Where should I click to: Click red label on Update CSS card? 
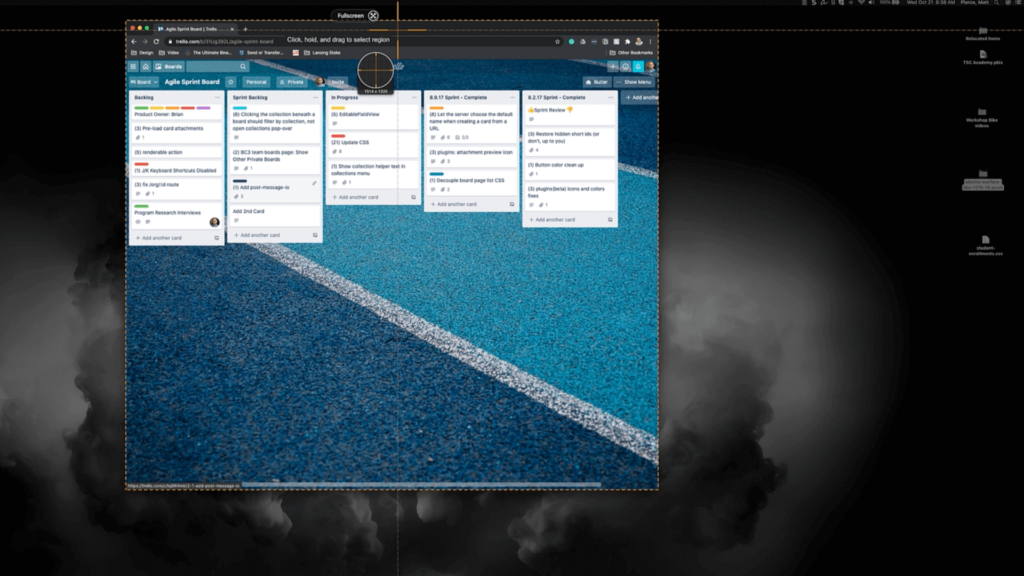(338, 136)
